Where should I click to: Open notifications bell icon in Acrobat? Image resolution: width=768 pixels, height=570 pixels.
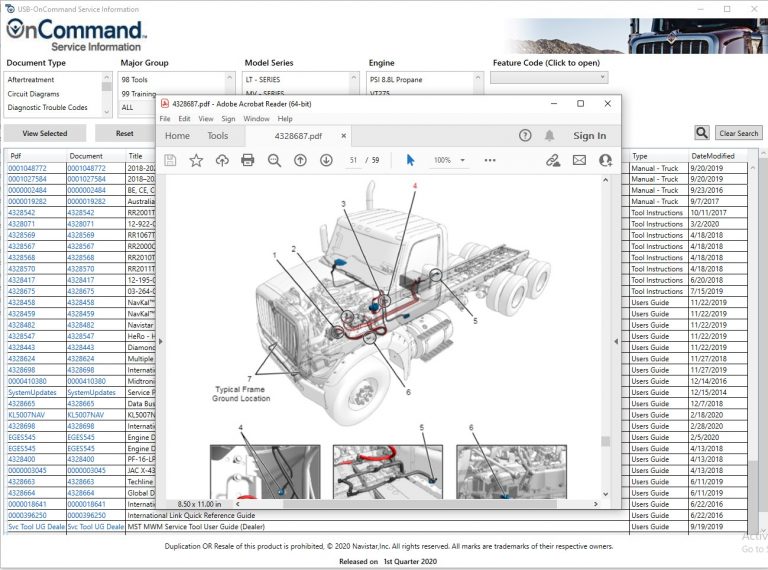[x=550, y=136]
